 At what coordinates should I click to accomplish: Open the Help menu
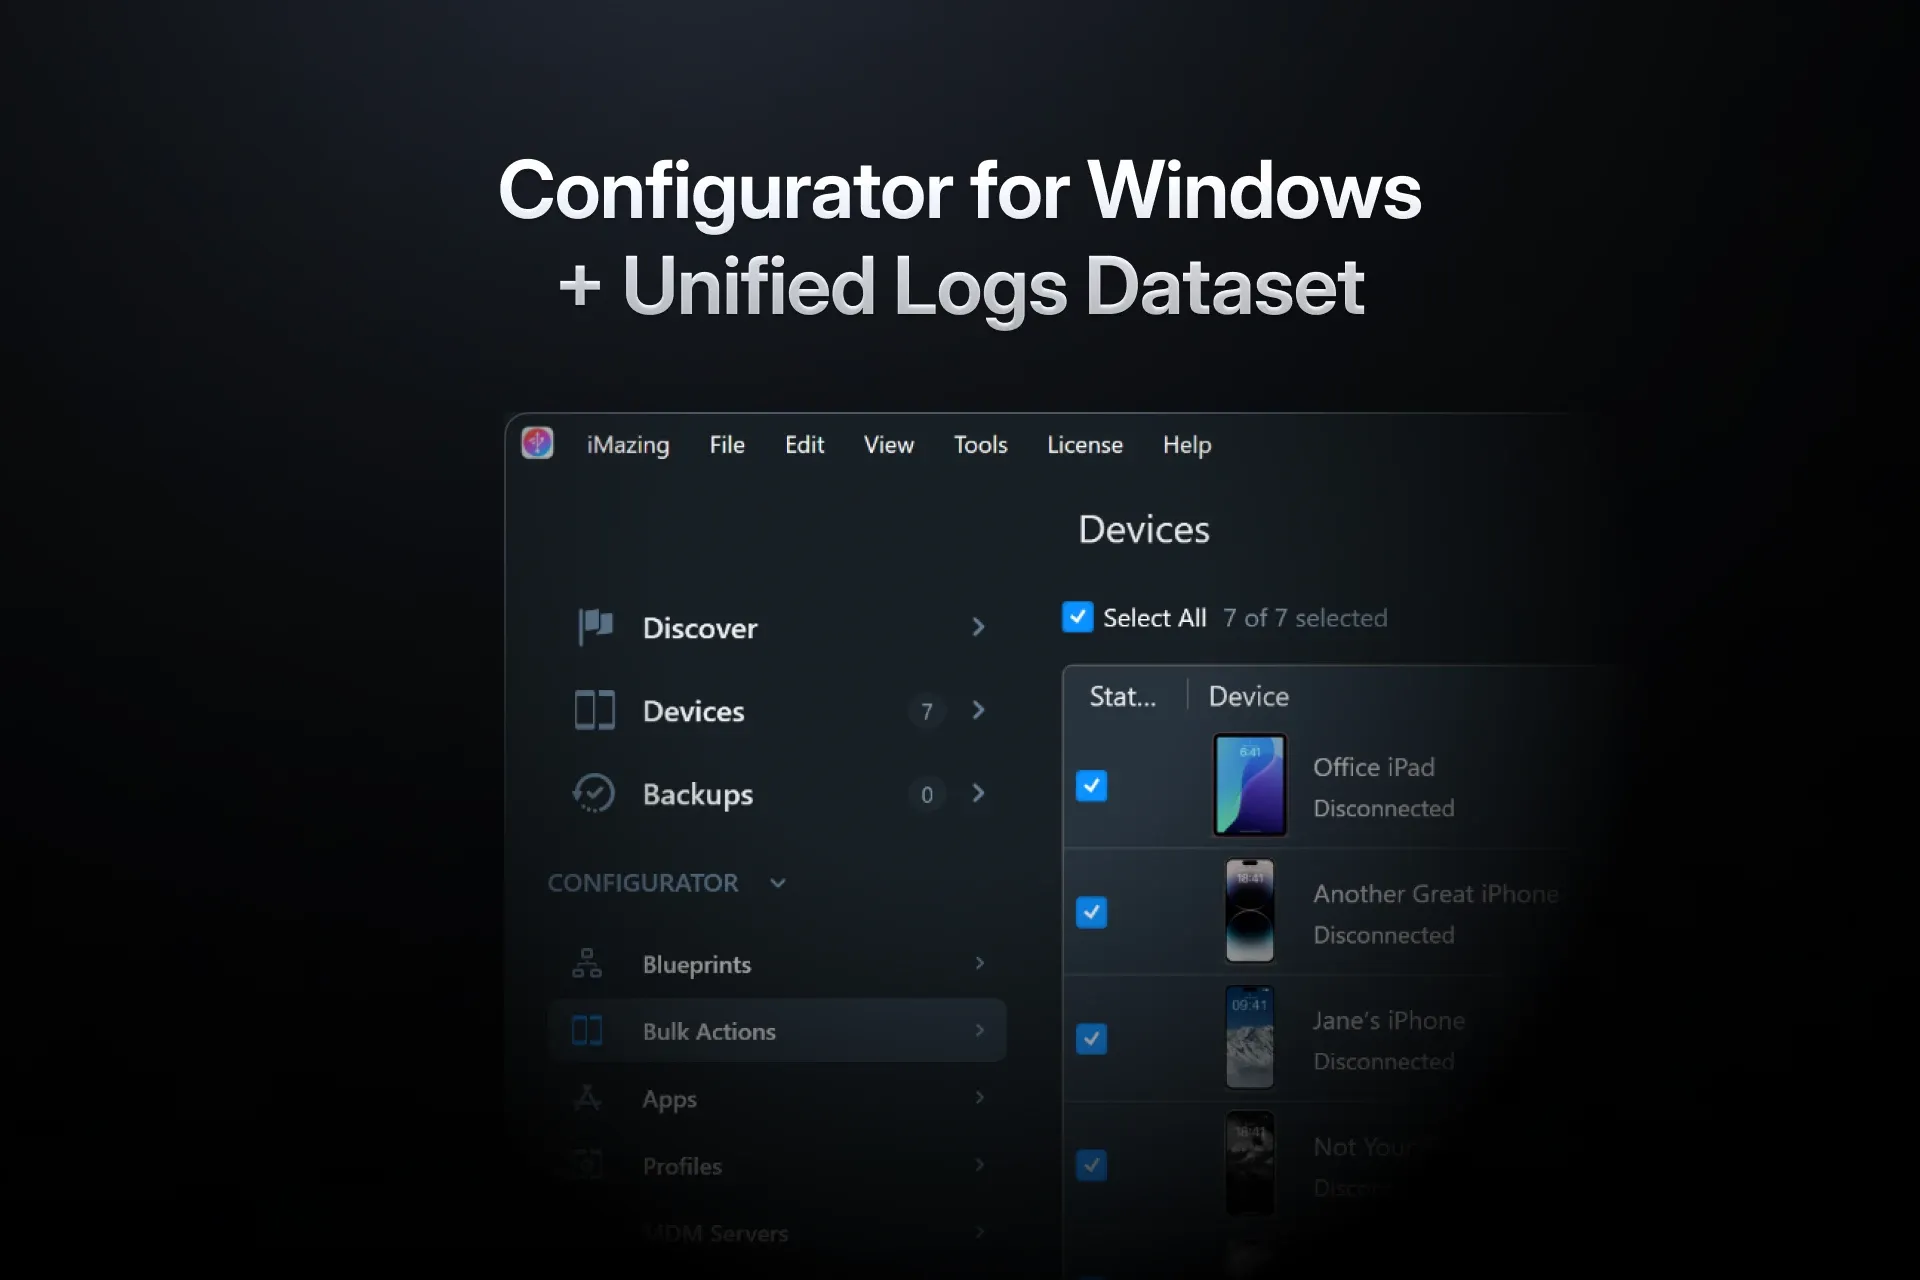coord(1187,445)
